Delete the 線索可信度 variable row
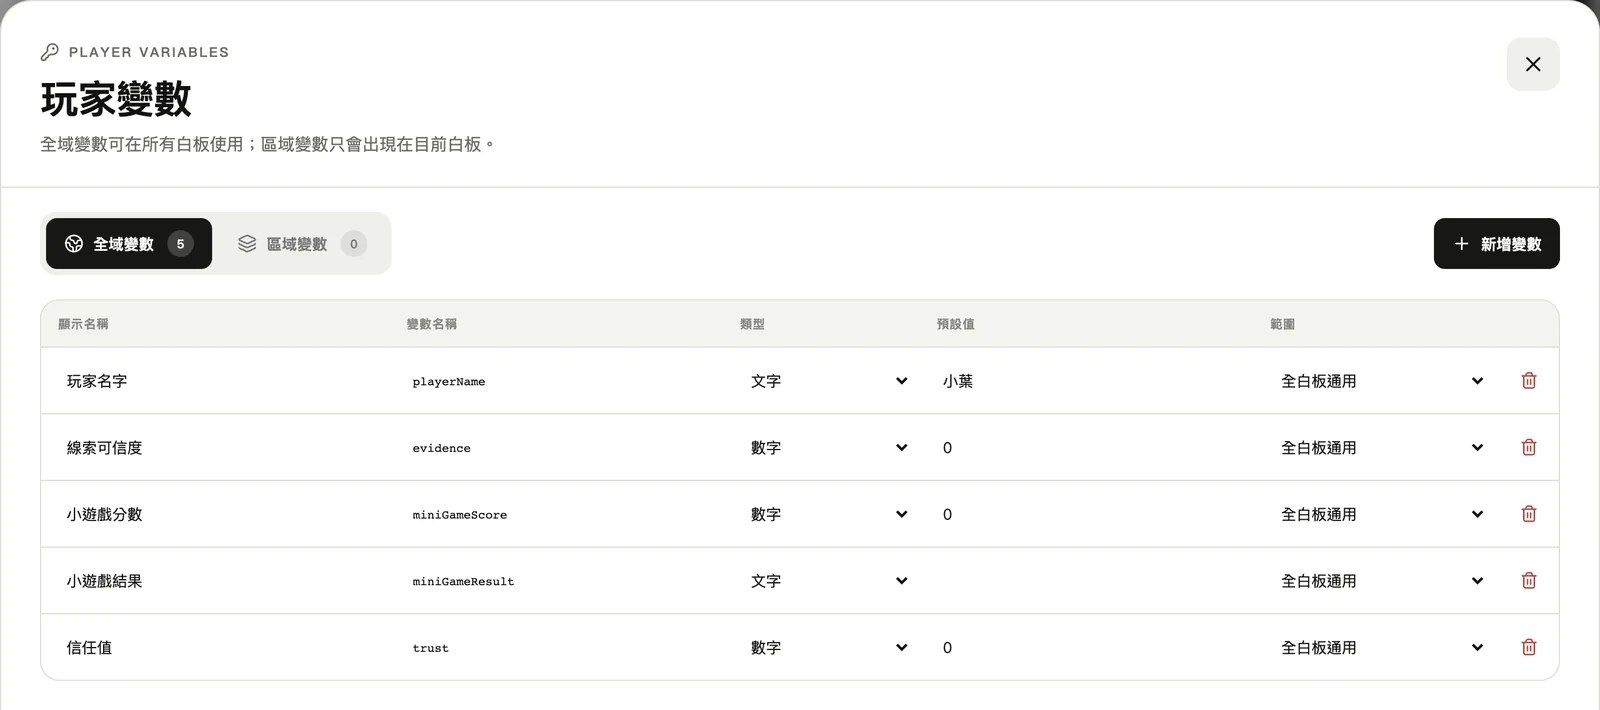 [x=1528, y=448]
